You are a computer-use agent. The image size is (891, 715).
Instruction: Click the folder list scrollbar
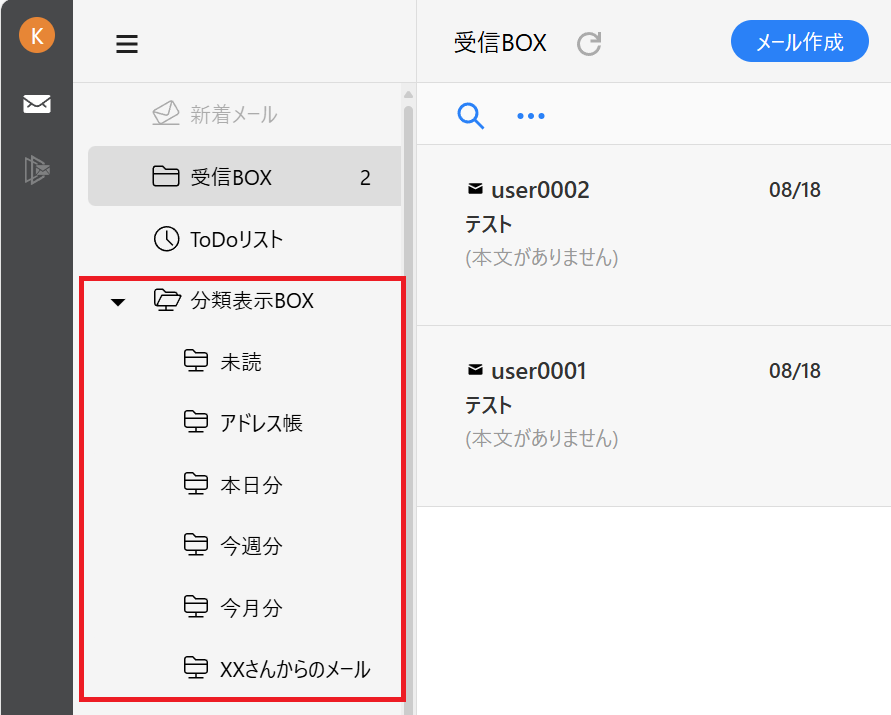[x=408, y=409]
